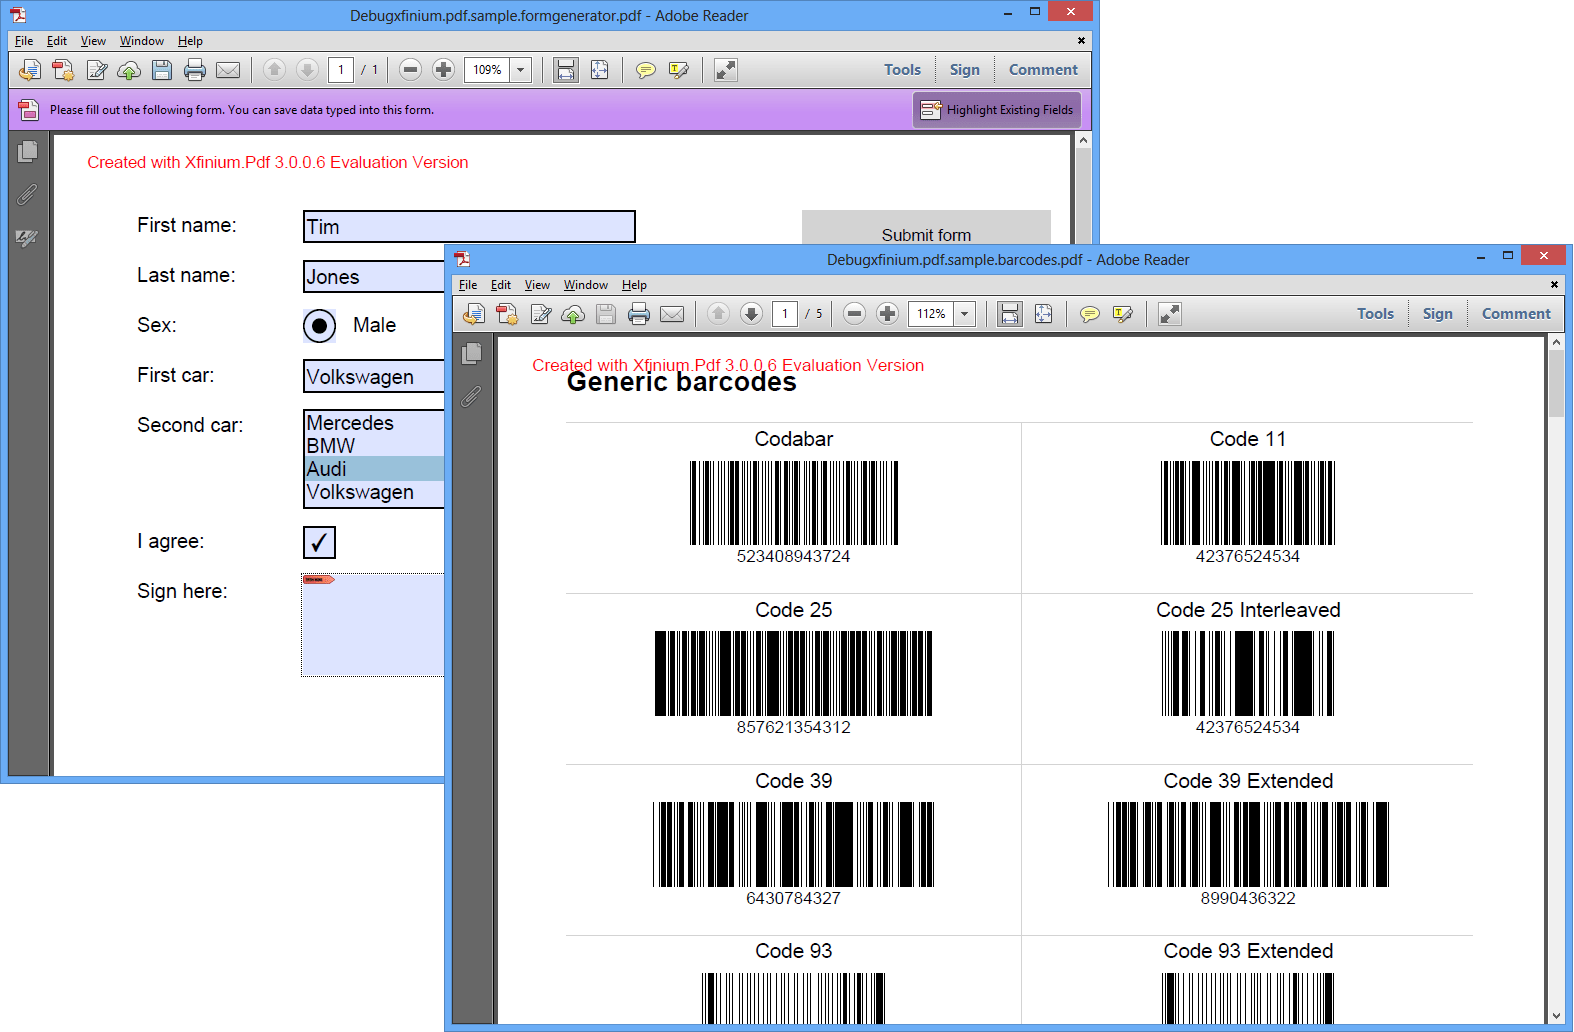
Task: Open Tools pane in barcodes window
Action: tap(1375, 314)
